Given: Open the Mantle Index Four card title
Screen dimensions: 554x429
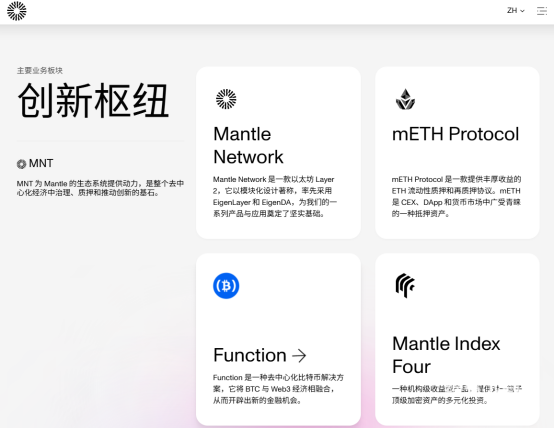Looking at the screenshot, I should coord(446,355).
